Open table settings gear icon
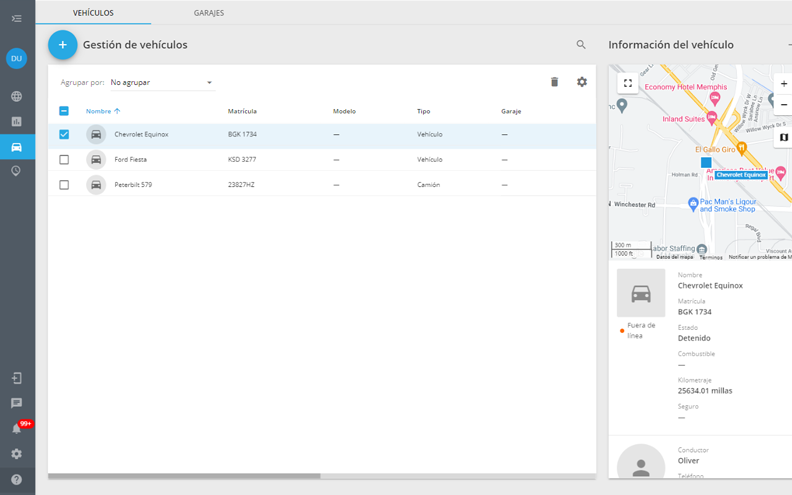This screenshot has height=495, width=792. (582, 82)
